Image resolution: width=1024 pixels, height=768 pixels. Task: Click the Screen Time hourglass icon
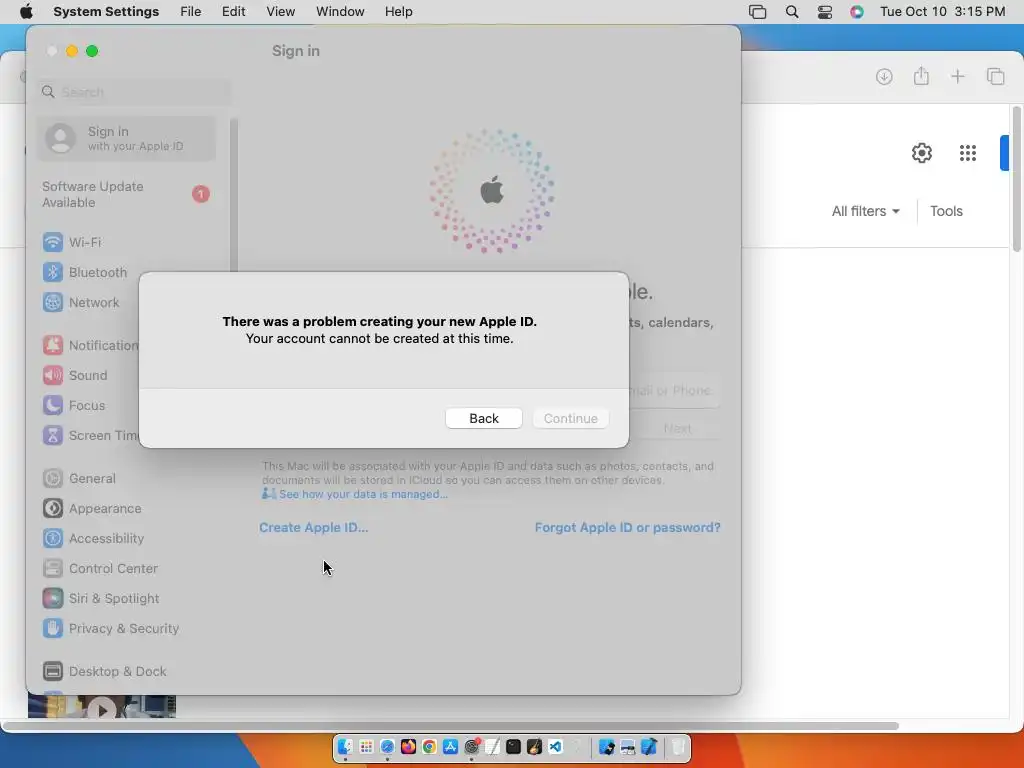53,436
